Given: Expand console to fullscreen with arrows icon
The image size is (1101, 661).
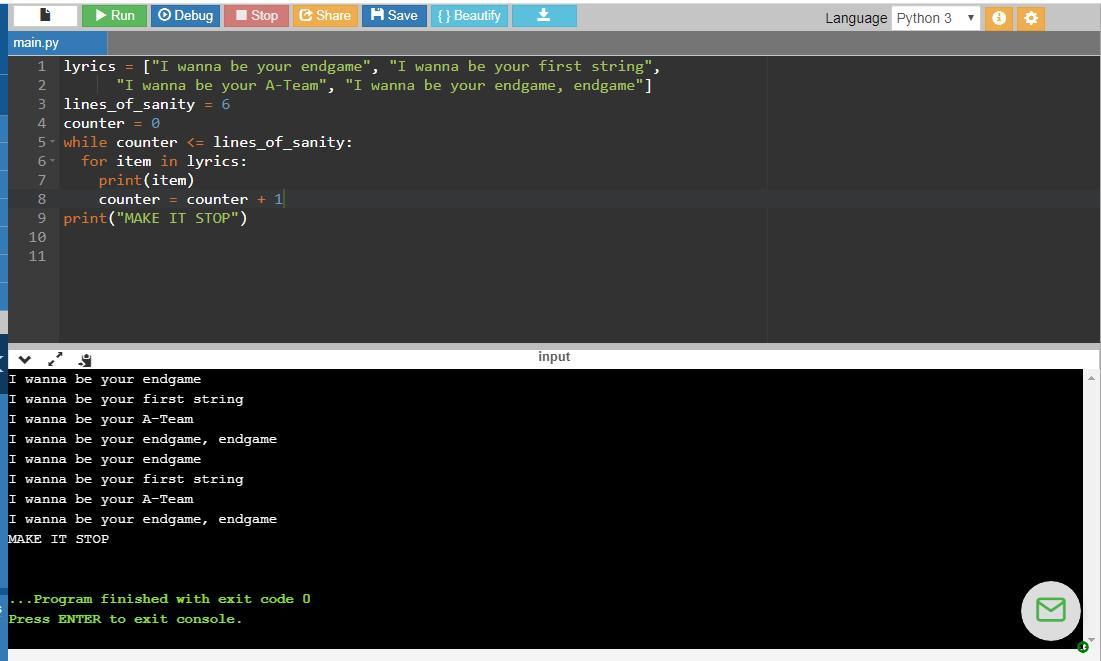Looking at the screenshot, I should click(x=55, y=359).
